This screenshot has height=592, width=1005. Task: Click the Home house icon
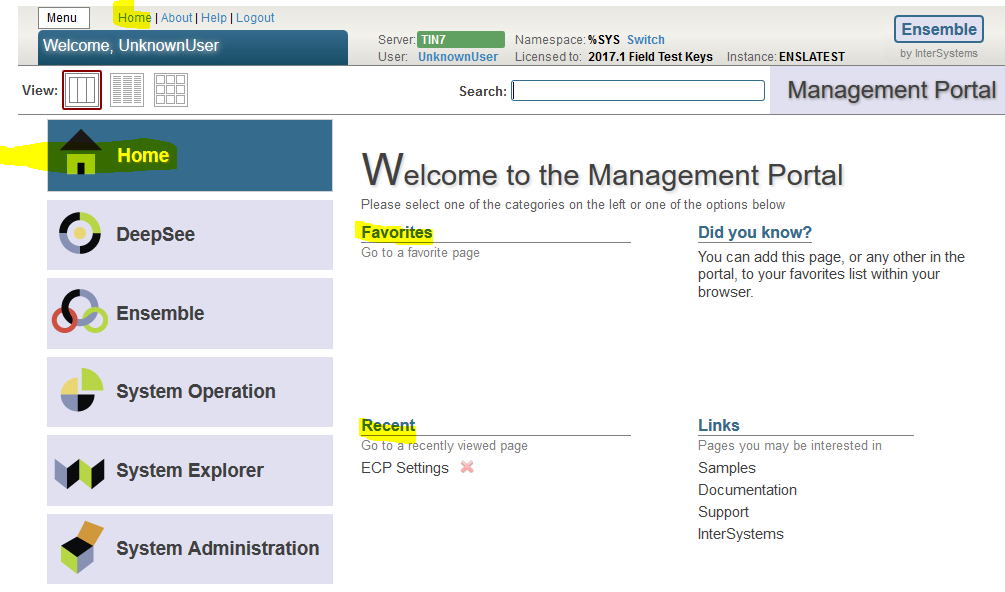point(81,152)
